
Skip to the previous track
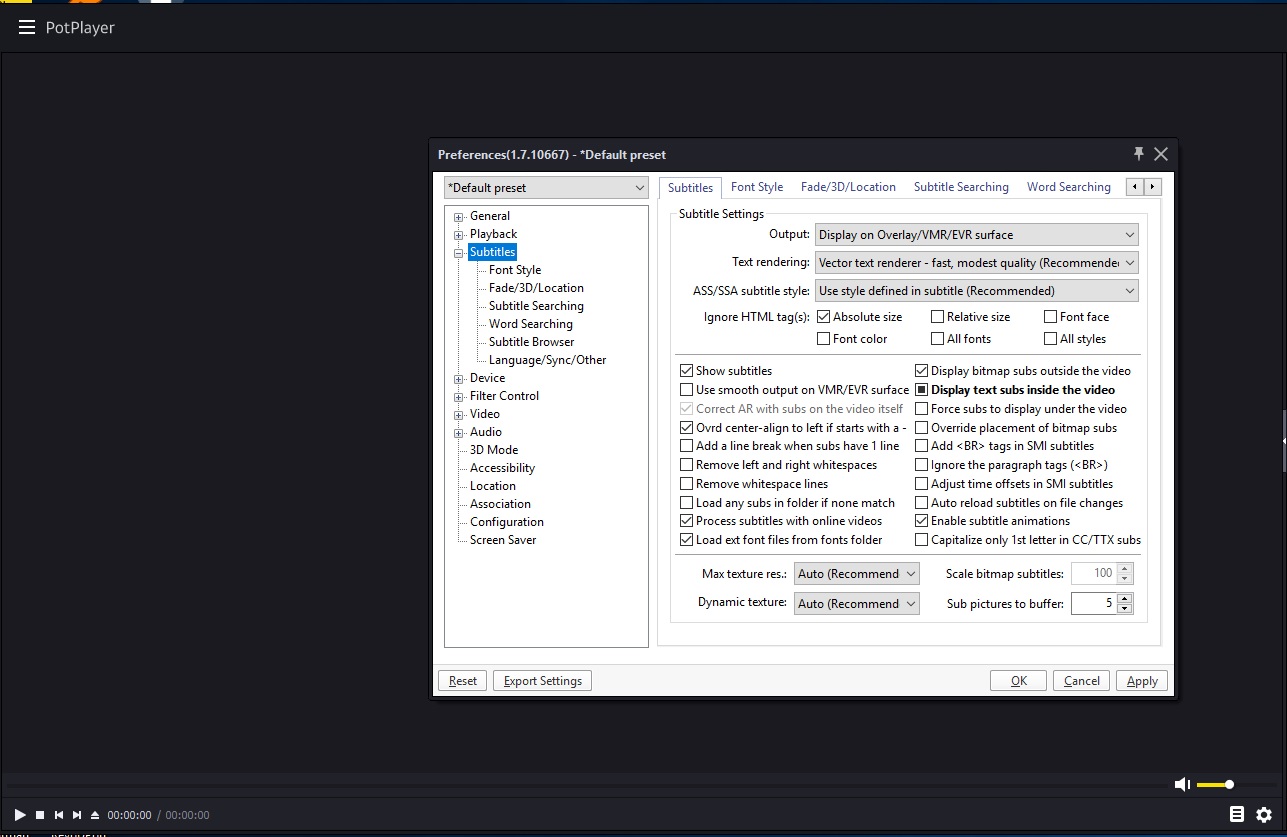(59, 815)
